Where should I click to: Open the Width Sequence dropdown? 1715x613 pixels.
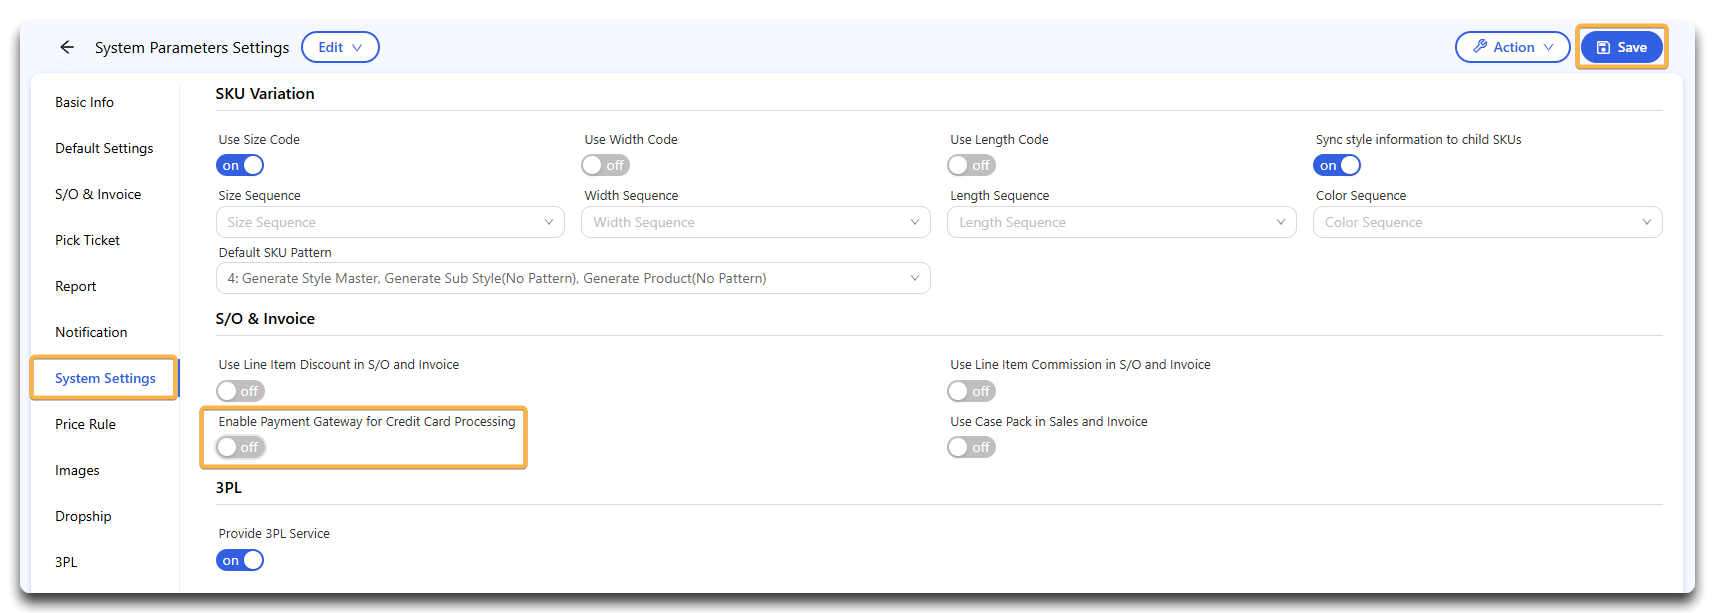(x=756, y=222)
